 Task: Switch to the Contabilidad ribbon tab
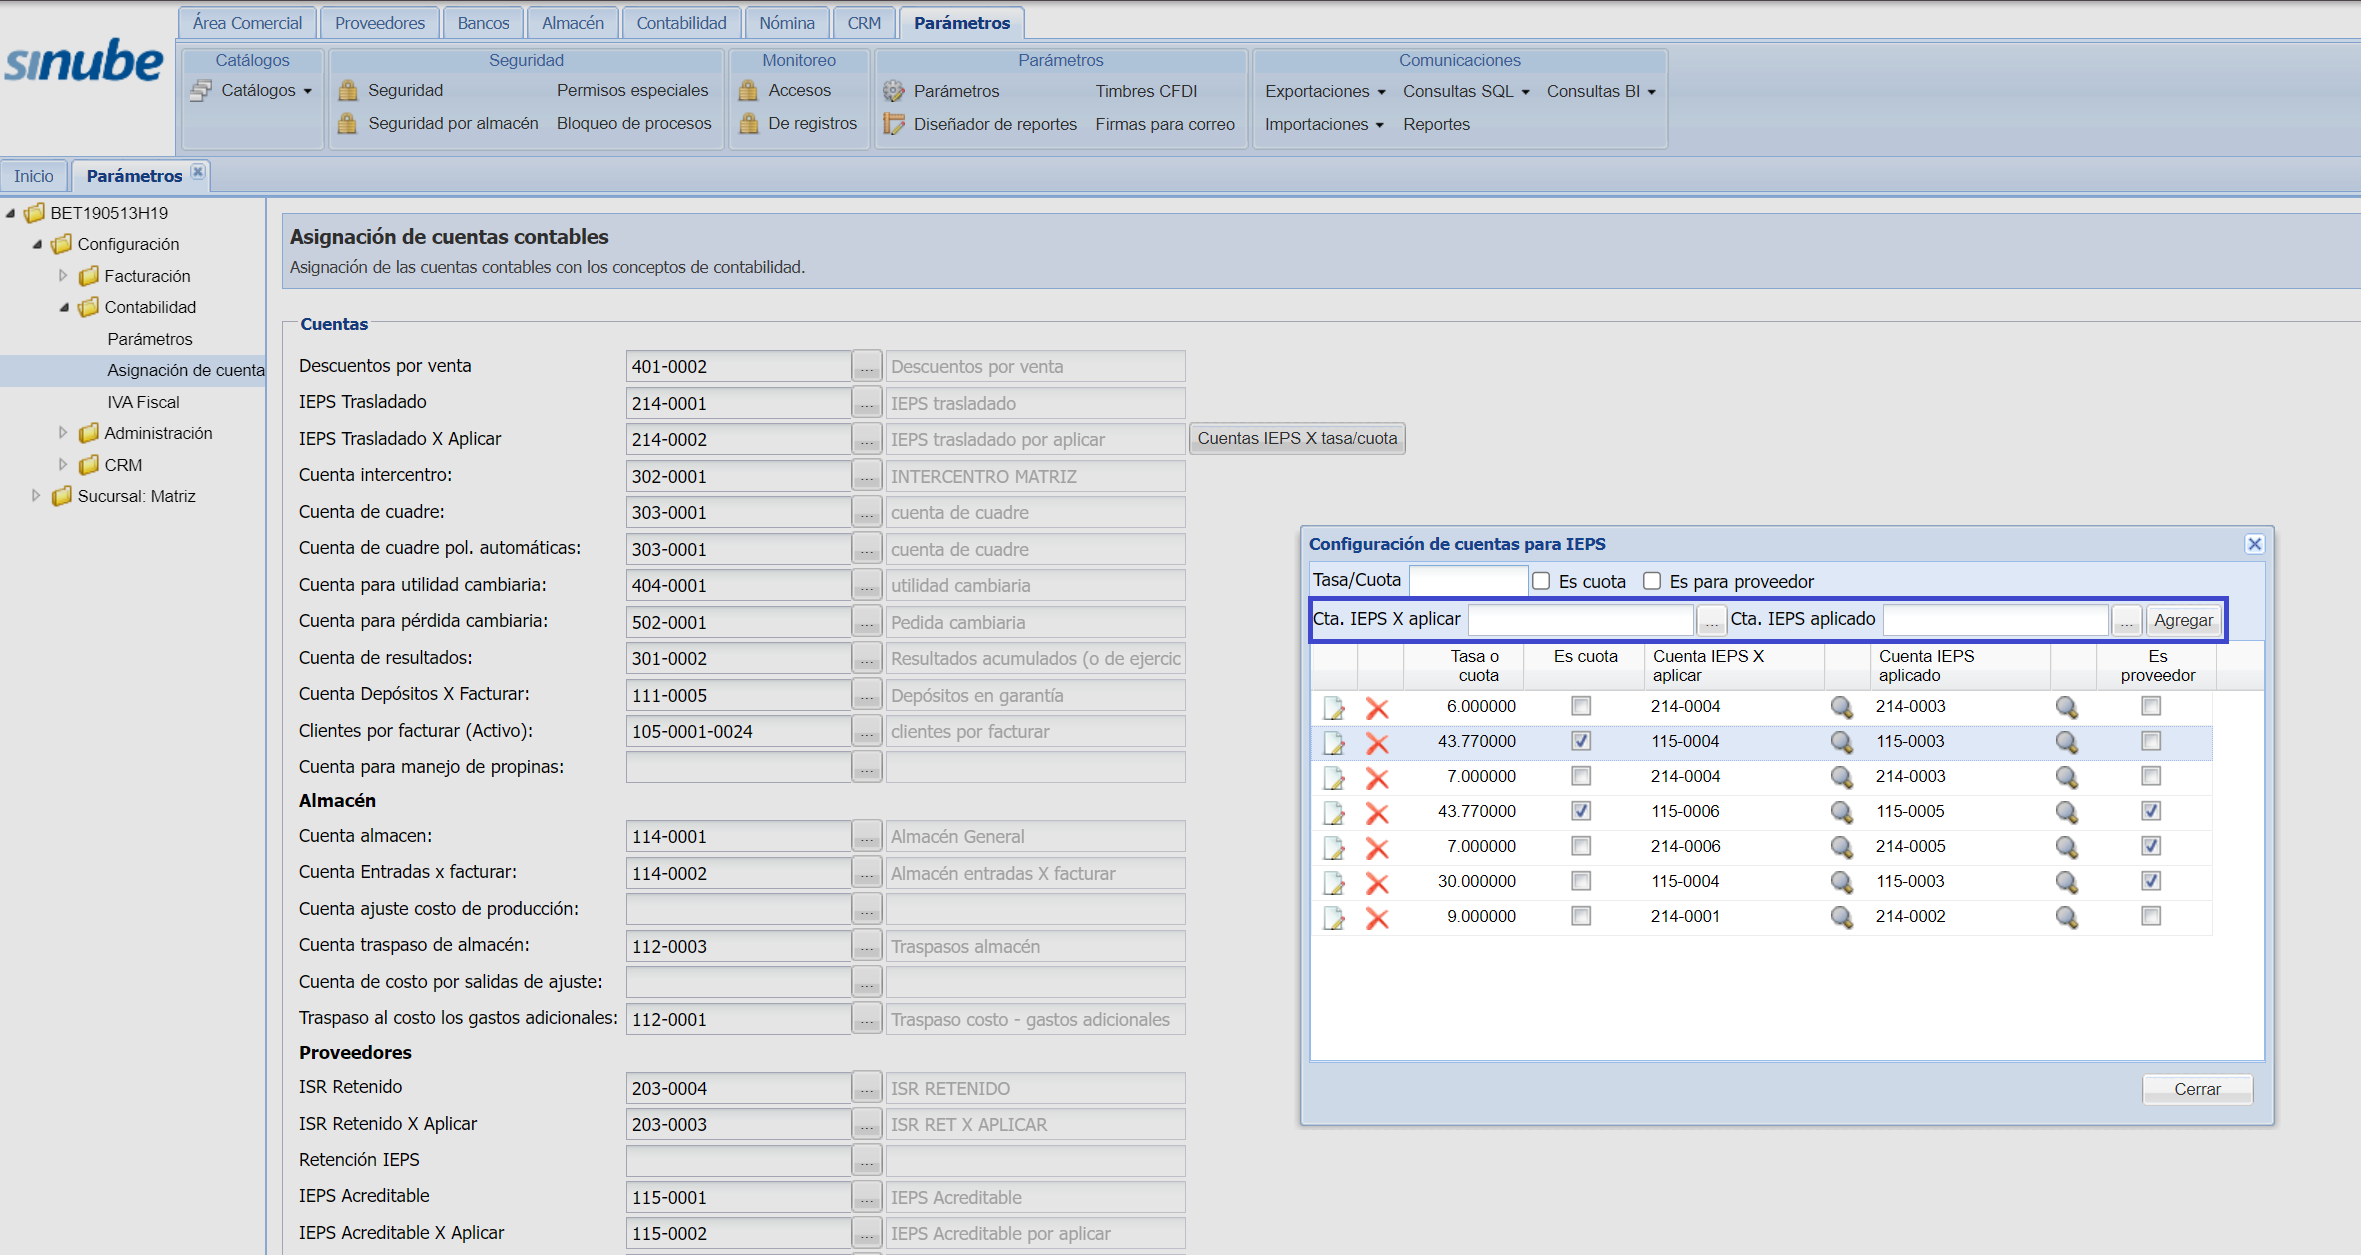click(x=681, y=22)
